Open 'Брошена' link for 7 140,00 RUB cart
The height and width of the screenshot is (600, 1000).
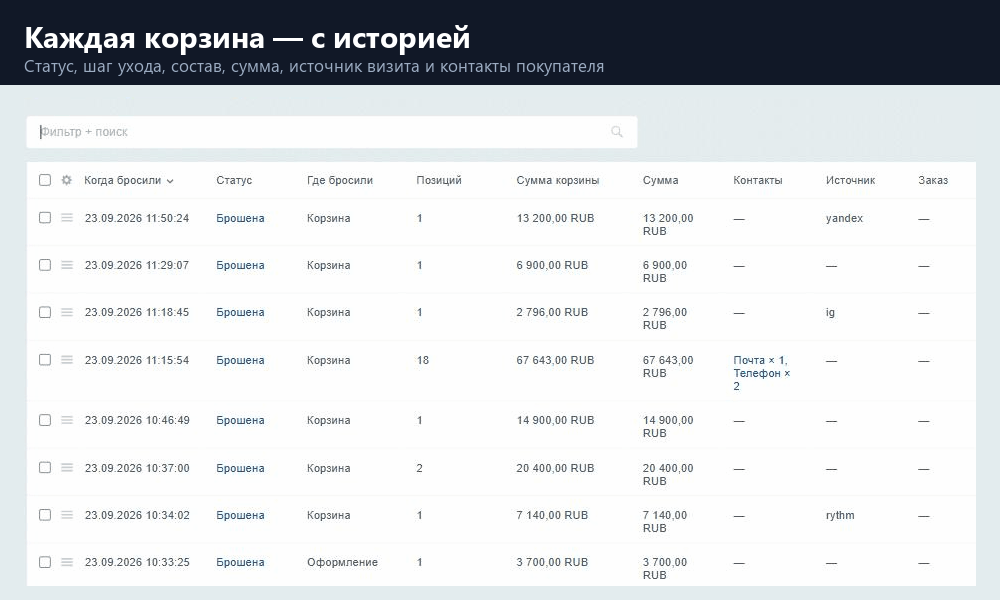click(240, 515)
